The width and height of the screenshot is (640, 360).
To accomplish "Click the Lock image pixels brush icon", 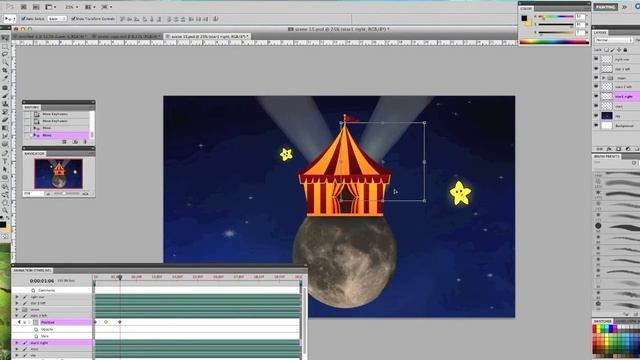I will [613, 50].
